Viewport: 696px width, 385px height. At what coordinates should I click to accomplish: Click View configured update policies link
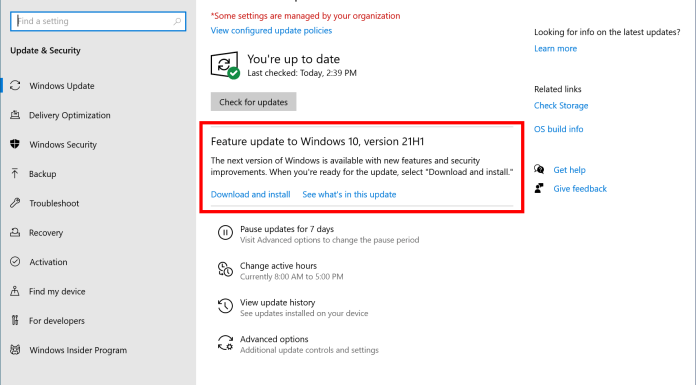point(271,30)
